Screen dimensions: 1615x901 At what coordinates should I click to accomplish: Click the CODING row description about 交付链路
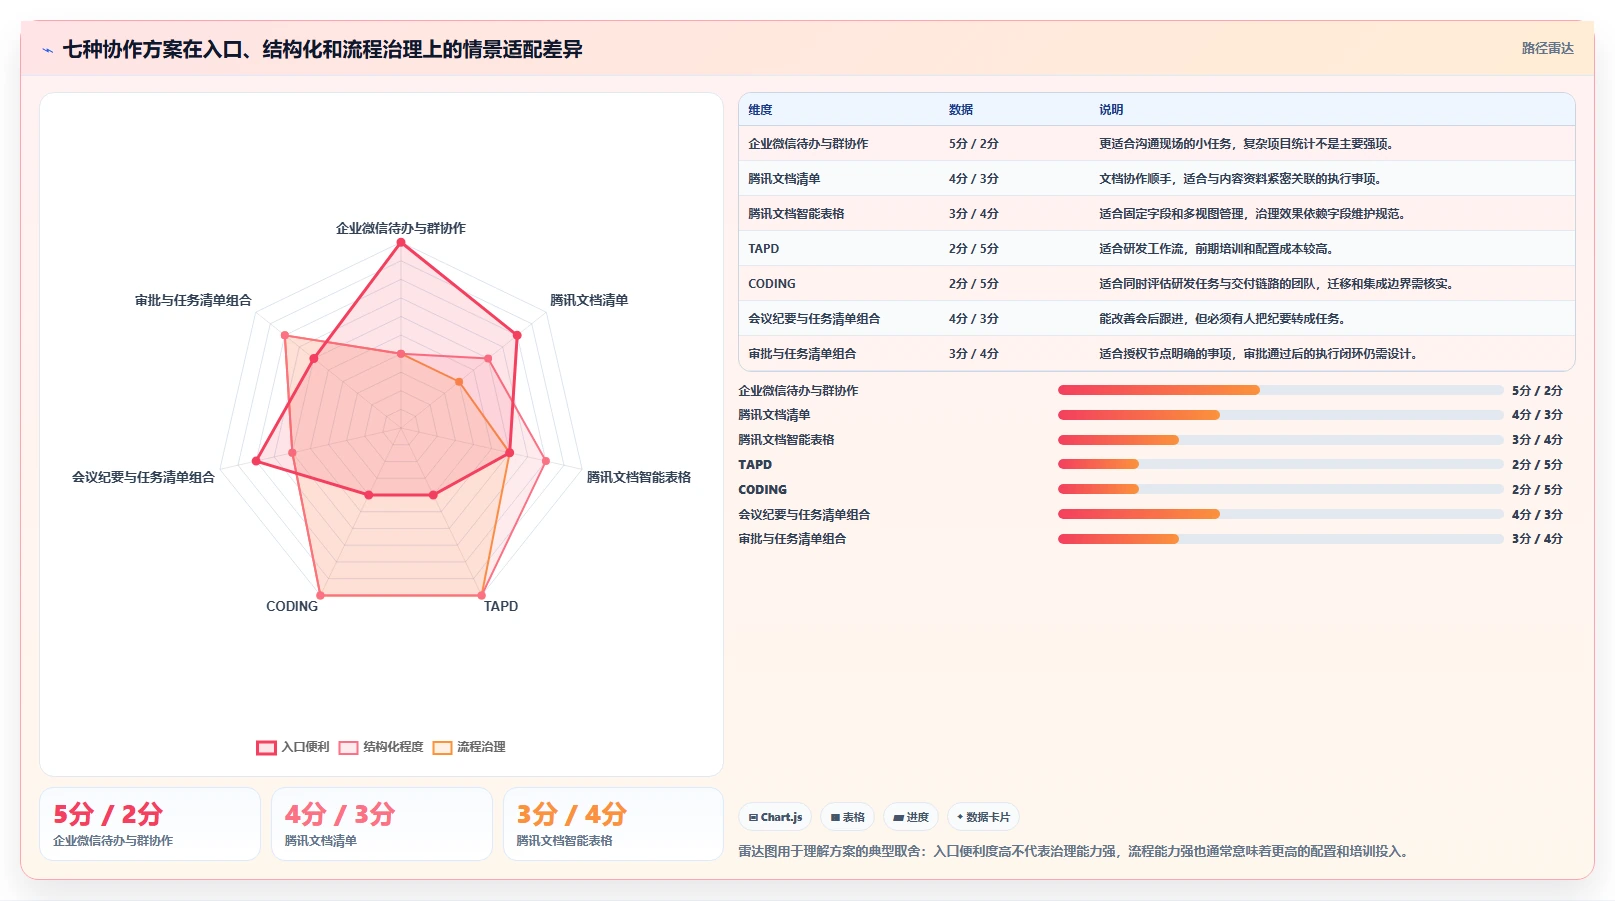(1276, 284)
